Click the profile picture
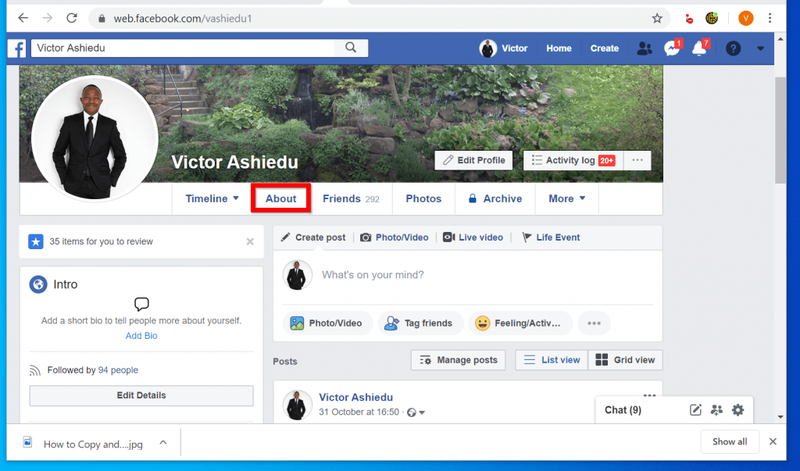Screen dimensions: 800x471 (94, 139)
